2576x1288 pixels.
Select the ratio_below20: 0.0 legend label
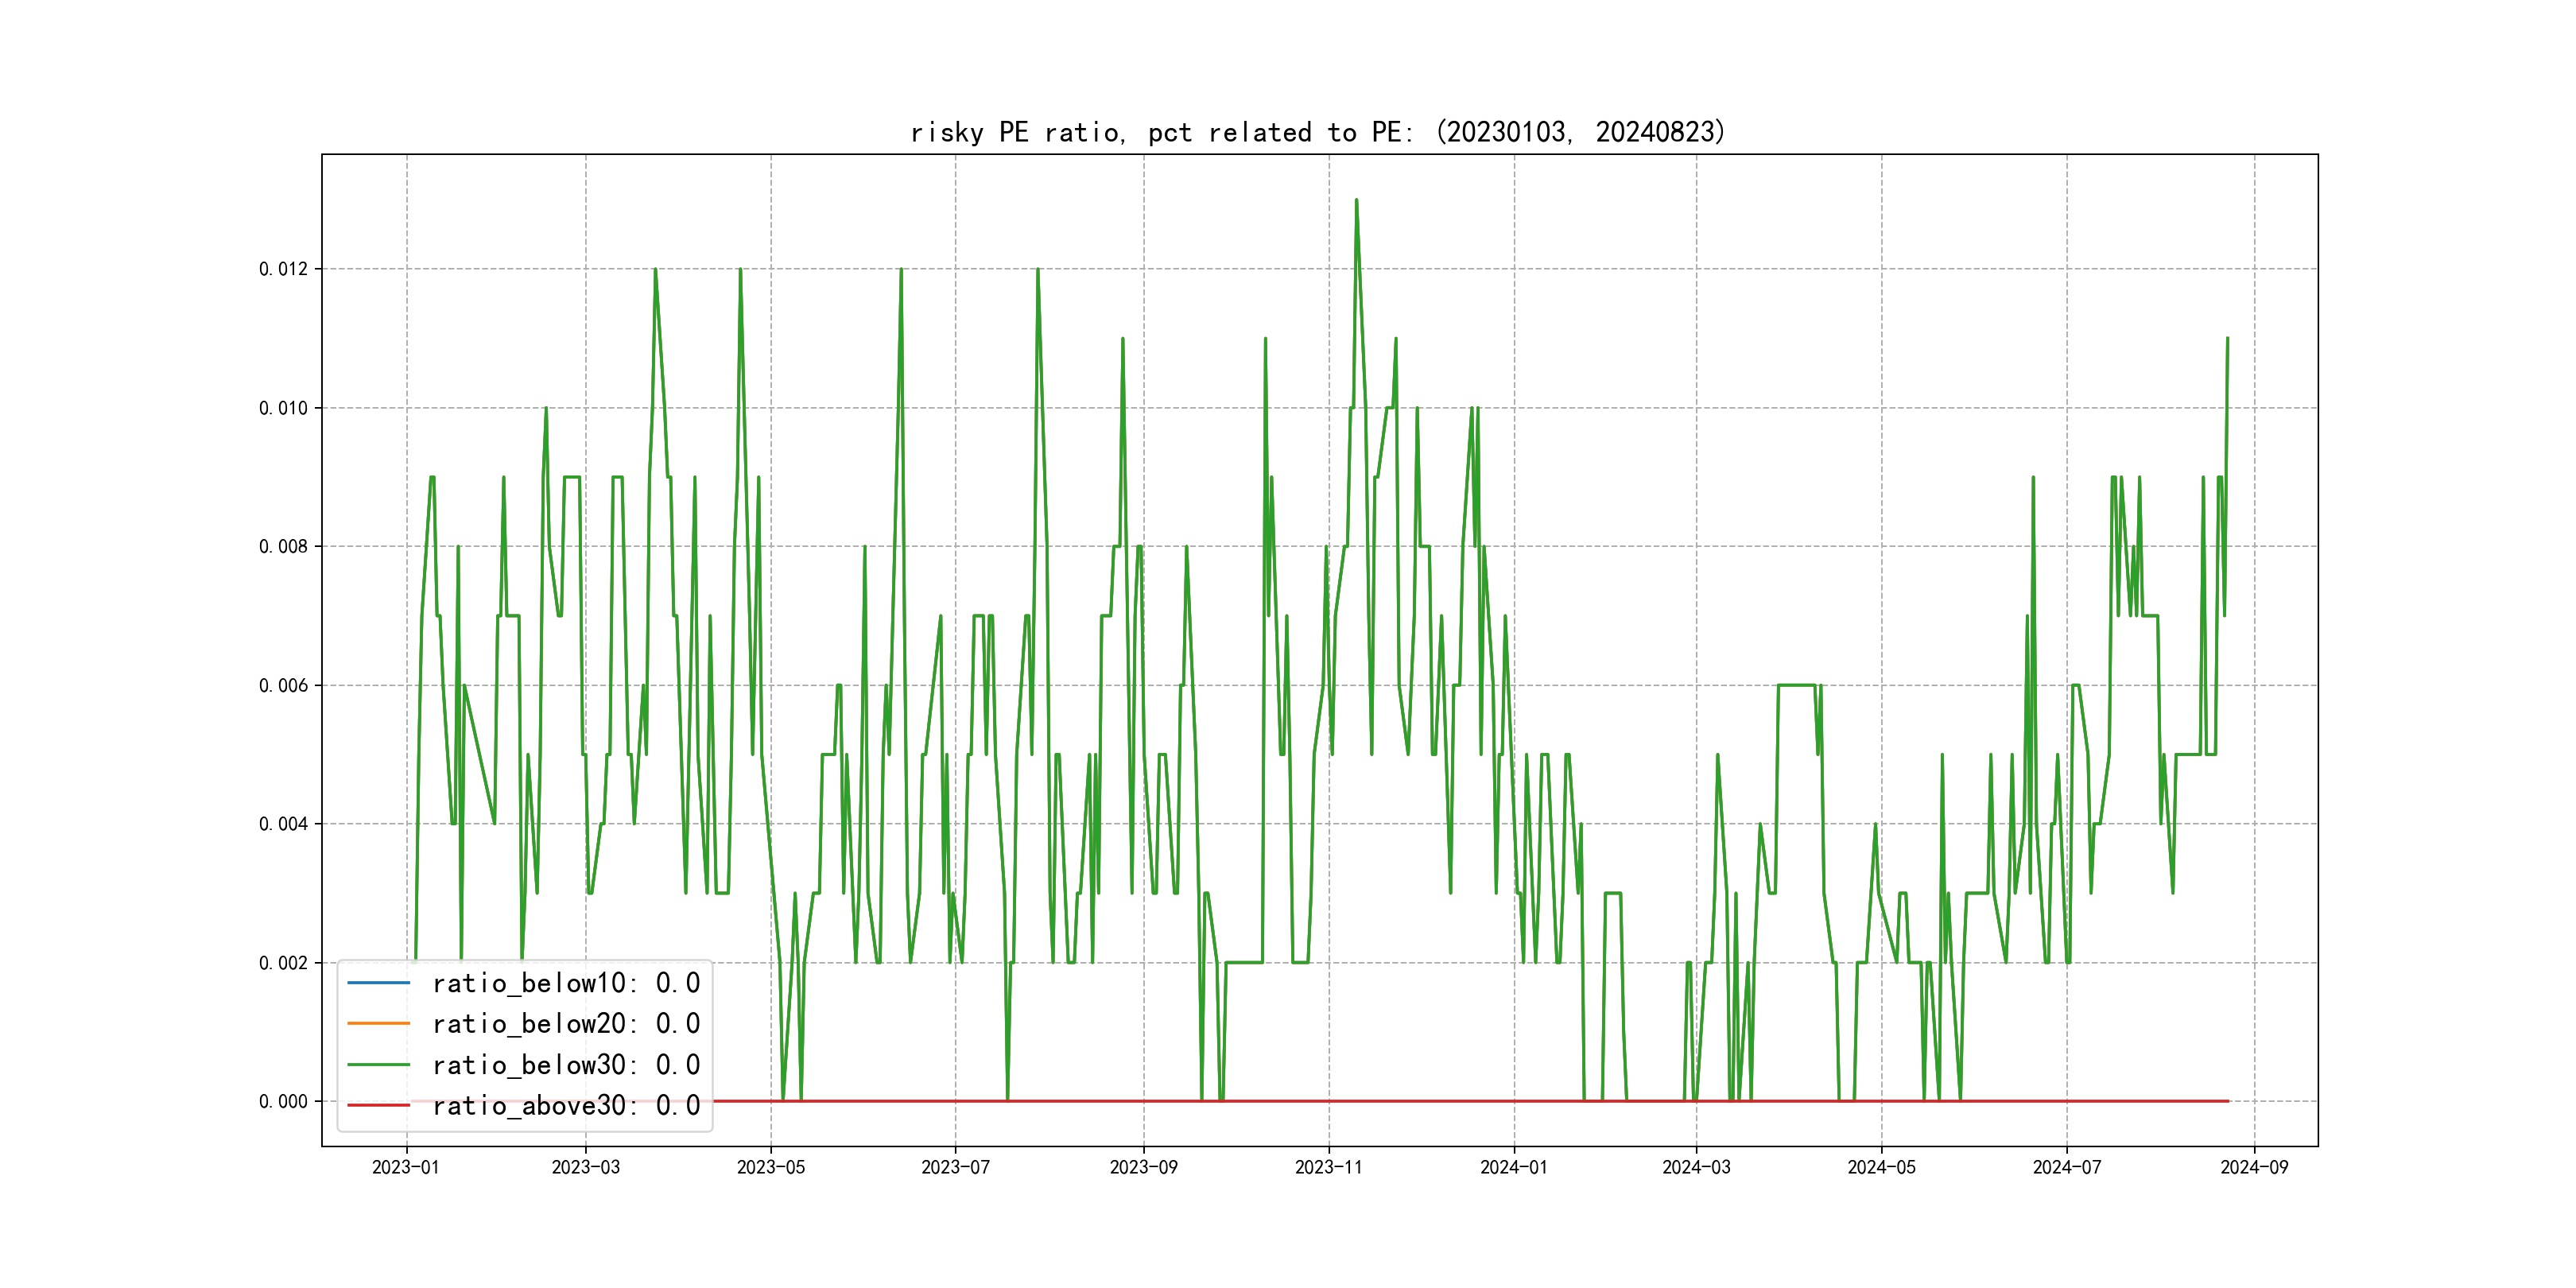point(566,1024)
